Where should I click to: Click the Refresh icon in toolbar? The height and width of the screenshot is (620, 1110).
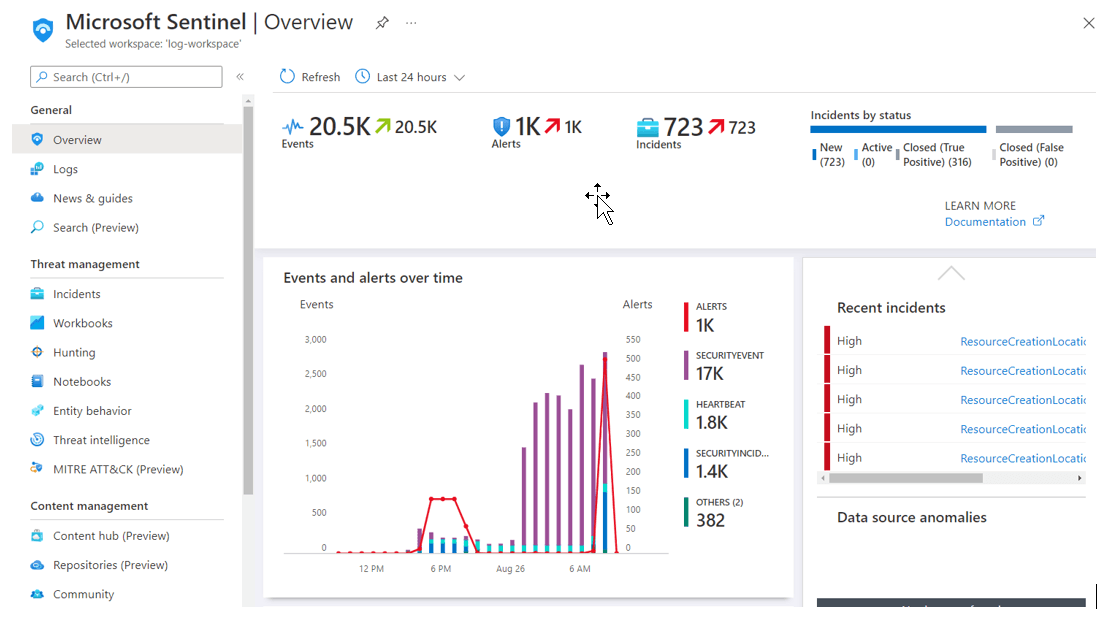(288, 77)
